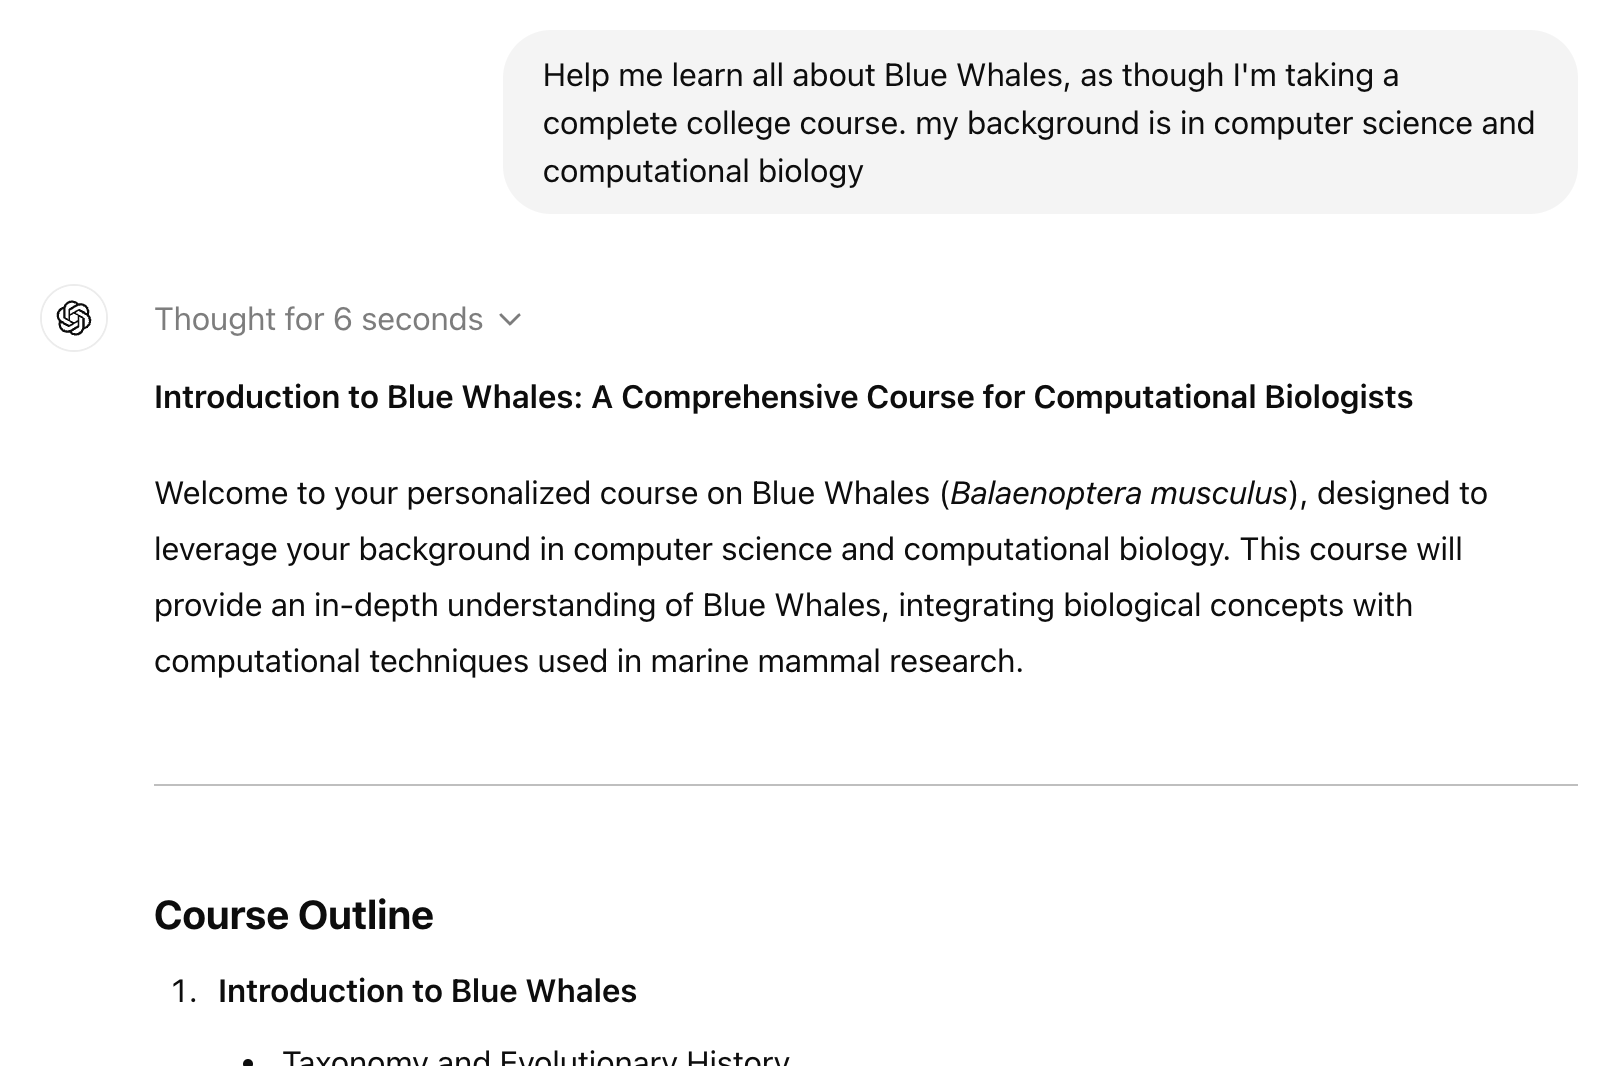Click the user message bubble about Blue Whales

1040,122
